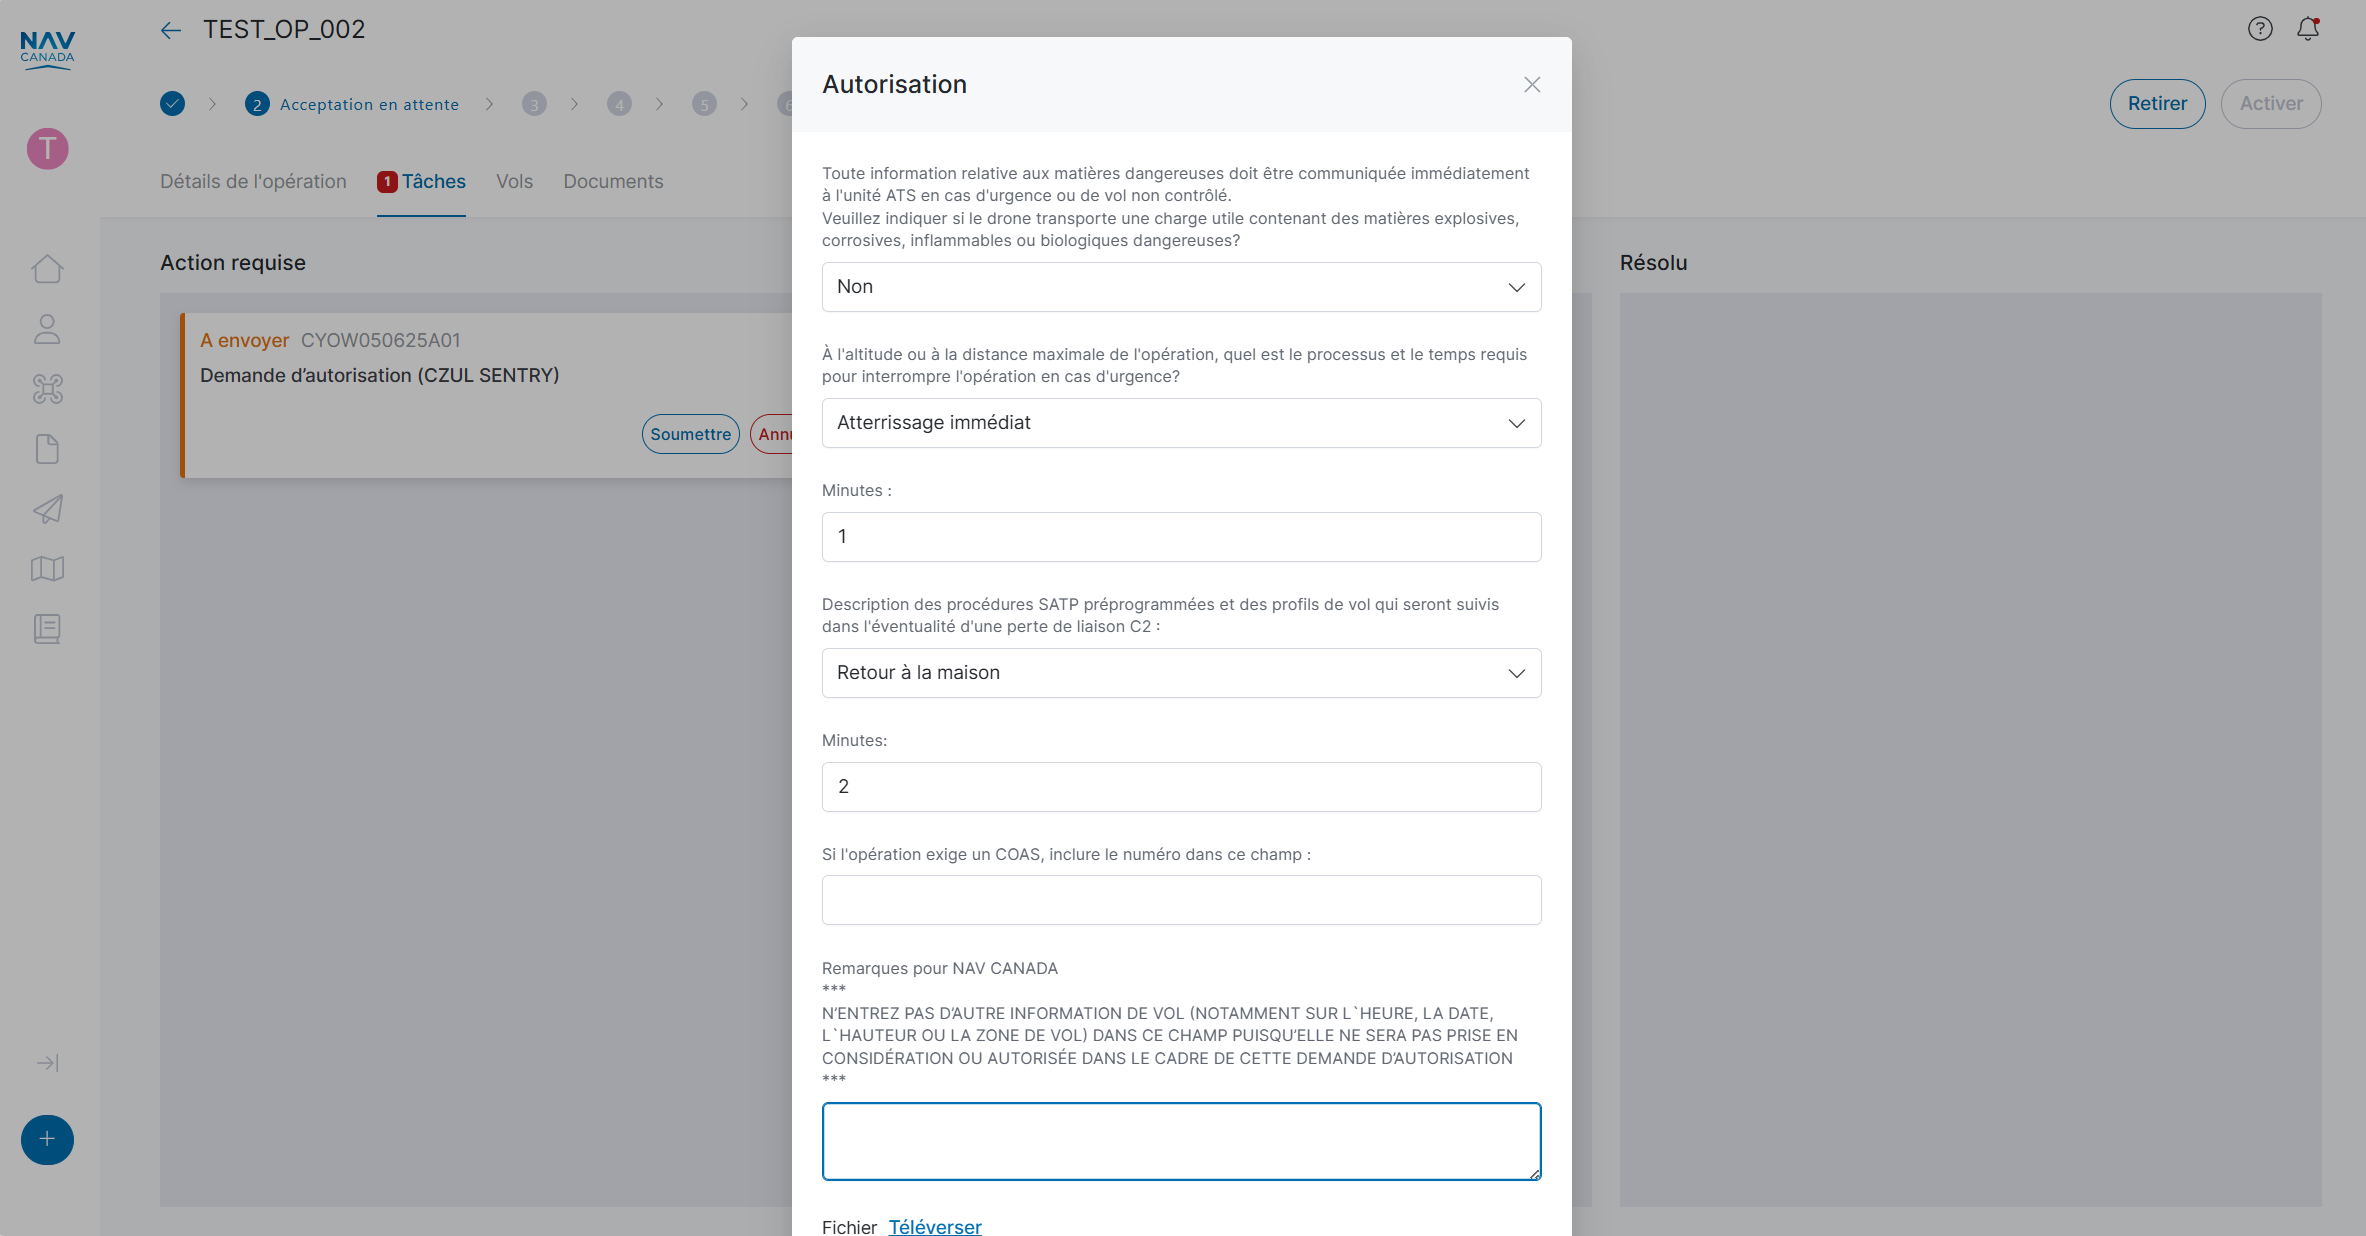Viewport: 2366px width, 1236px height.
Task: Switch to the Documents tab
Action: [x=613, y=181]
